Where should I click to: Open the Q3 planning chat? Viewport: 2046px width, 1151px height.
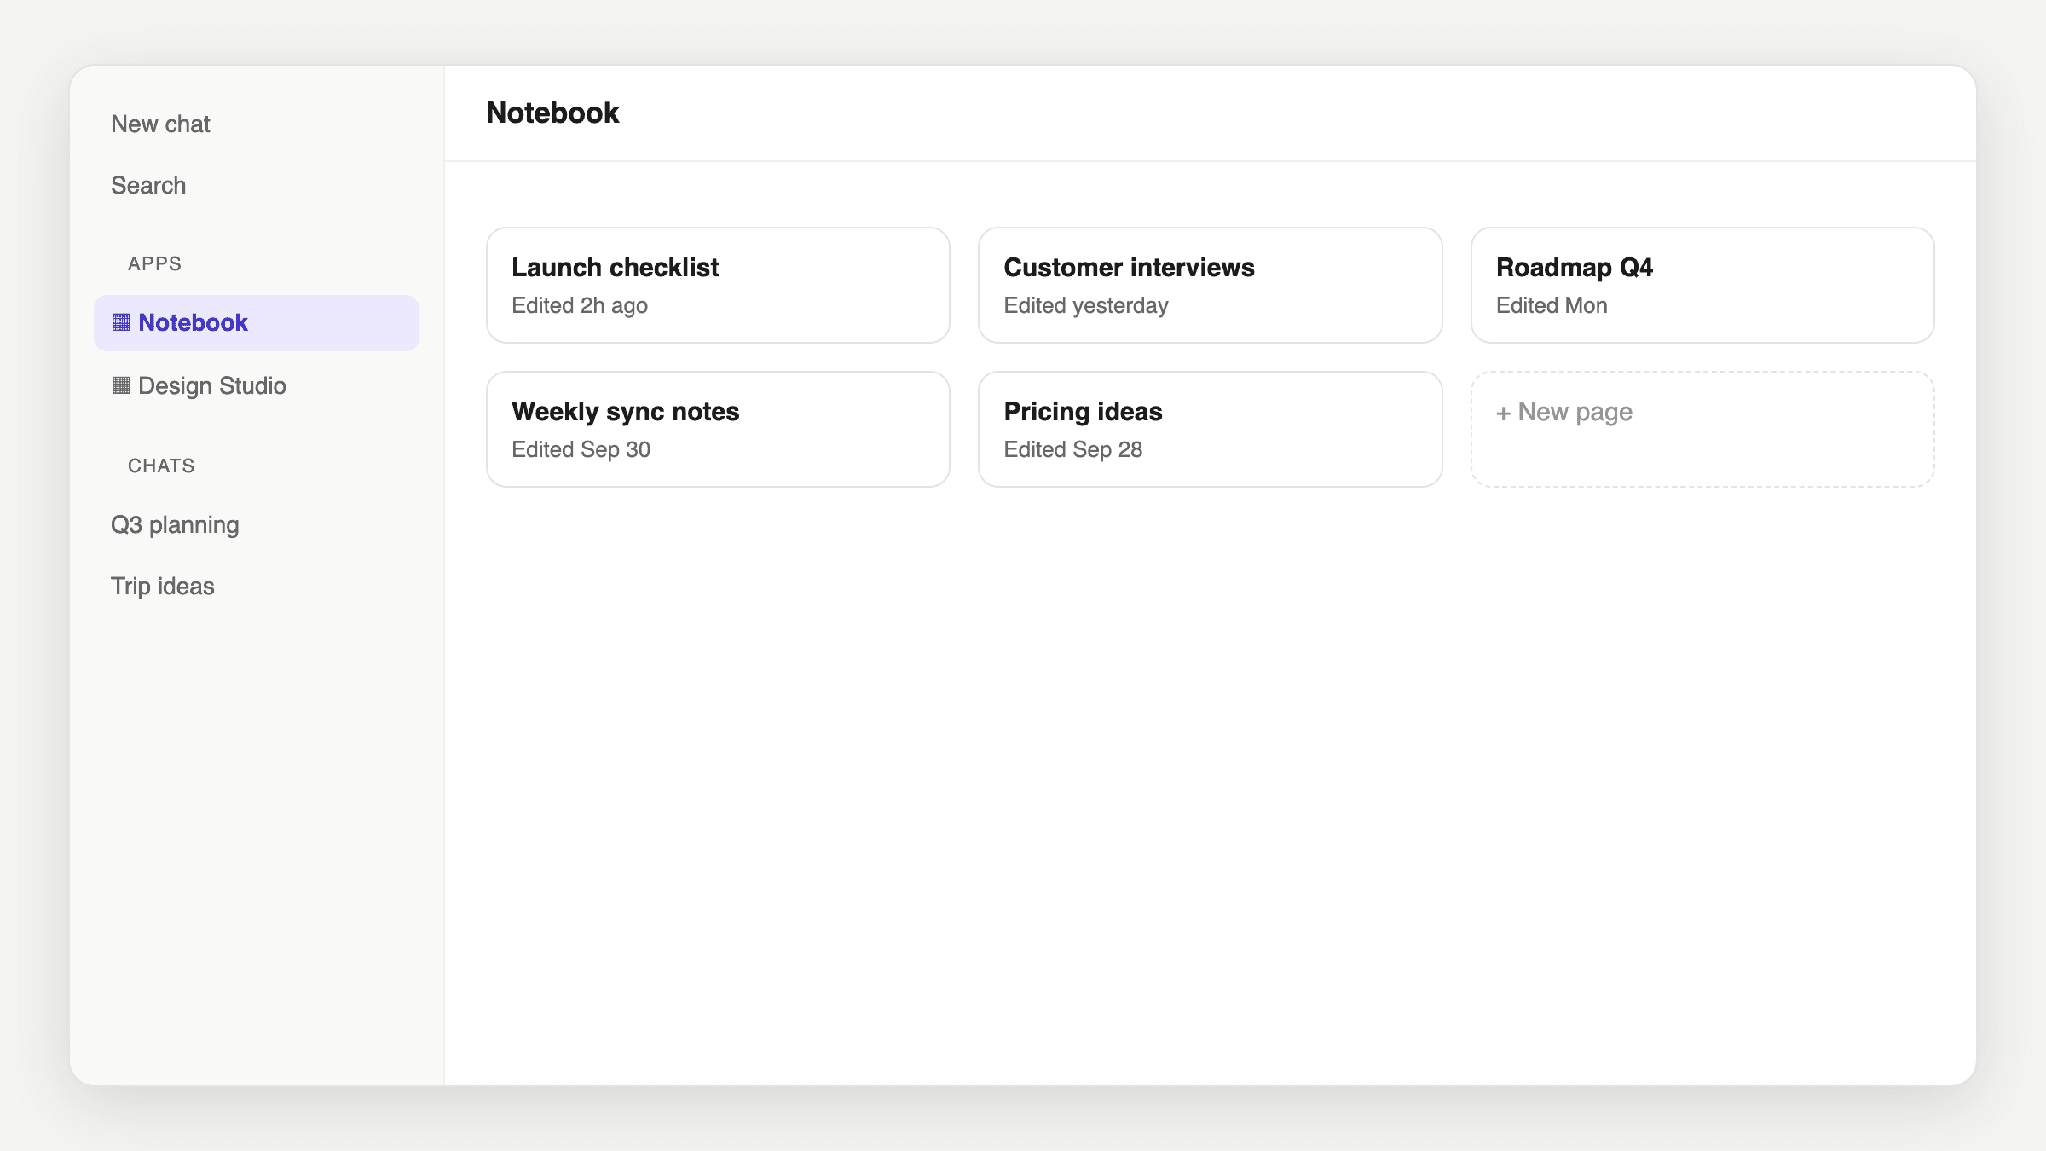click(x=175, y=525)
